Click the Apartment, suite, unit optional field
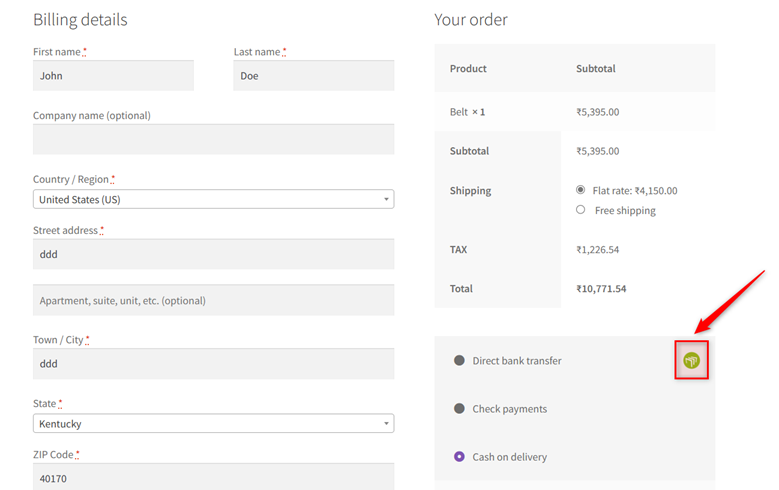 pos(214,300)
